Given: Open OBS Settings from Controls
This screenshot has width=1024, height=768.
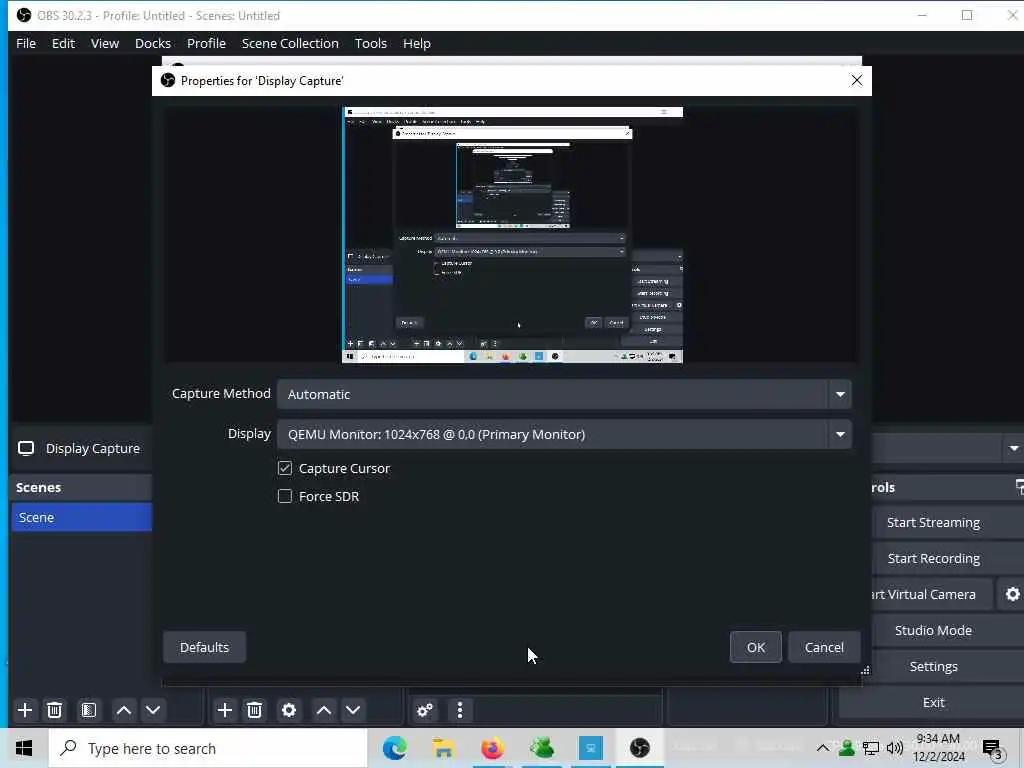Looking at the screenshot, I should [933, 666].
